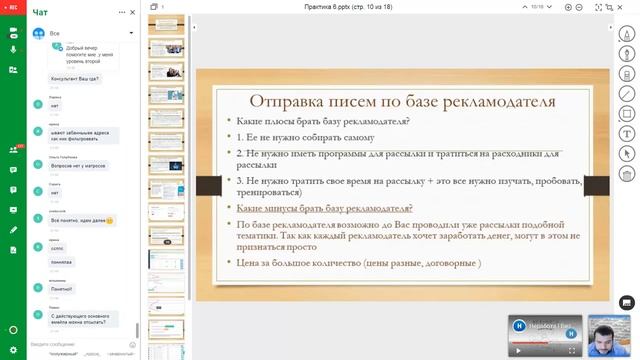
Task: Go to next page with down chevron
Action: coord(549,7)
